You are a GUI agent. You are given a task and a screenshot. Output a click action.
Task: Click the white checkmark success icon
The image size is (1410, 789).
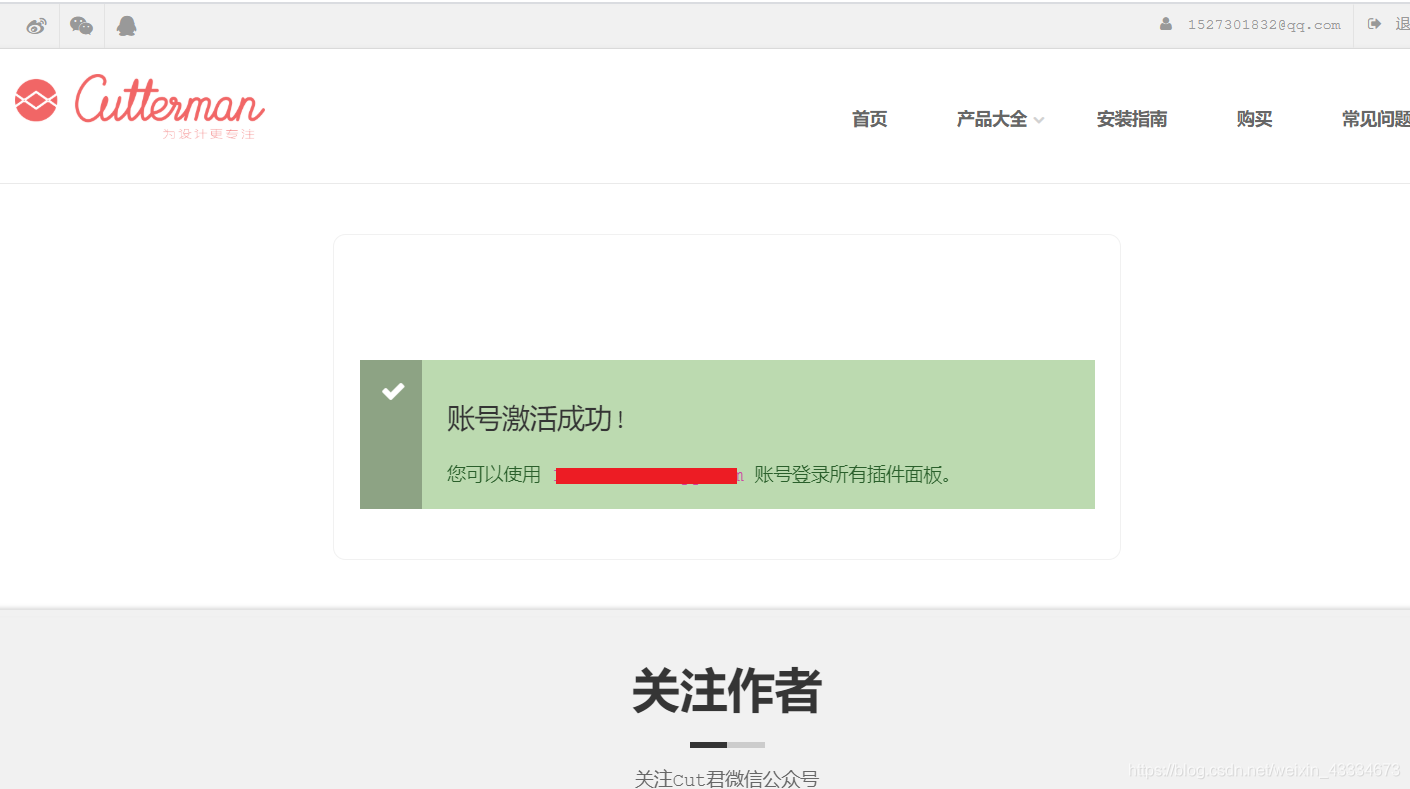coord(393,391)
